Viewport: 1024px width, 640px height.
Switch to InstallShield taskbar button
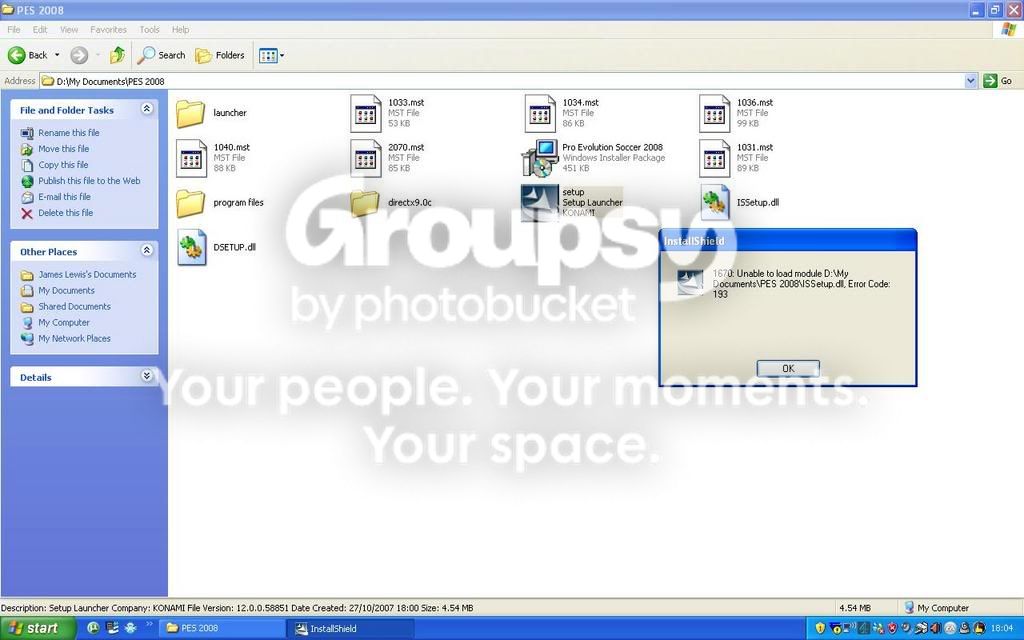click(351, 628)
